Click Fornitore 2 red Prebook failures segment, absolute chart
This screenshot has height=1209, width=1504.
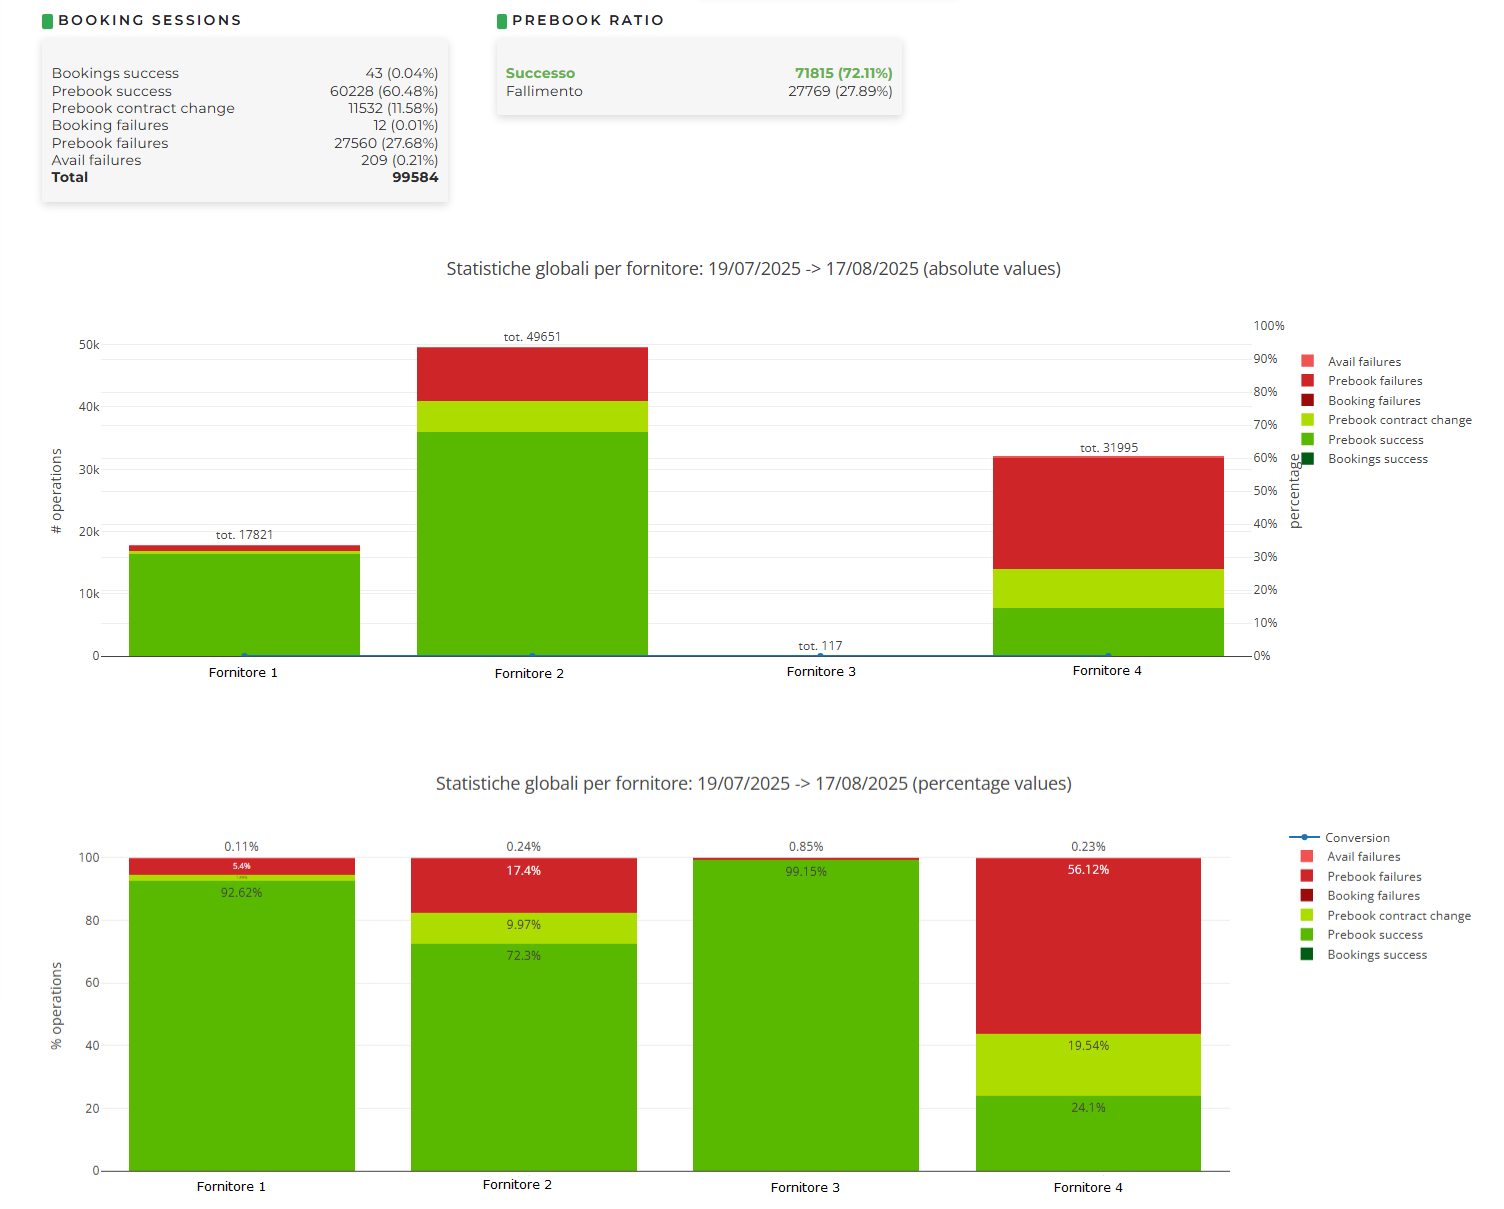[532, 374]
